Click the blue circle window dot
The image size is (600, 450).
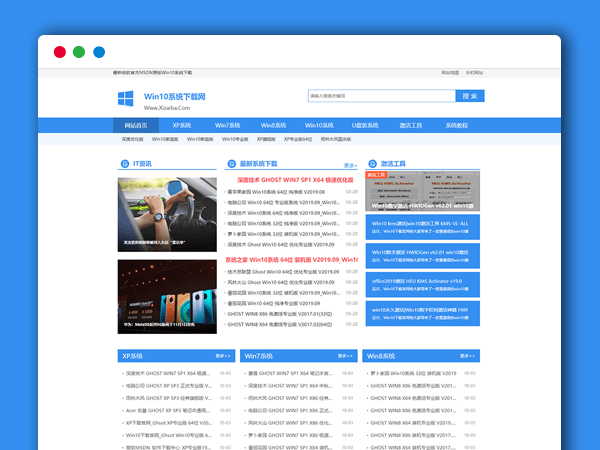99,52
